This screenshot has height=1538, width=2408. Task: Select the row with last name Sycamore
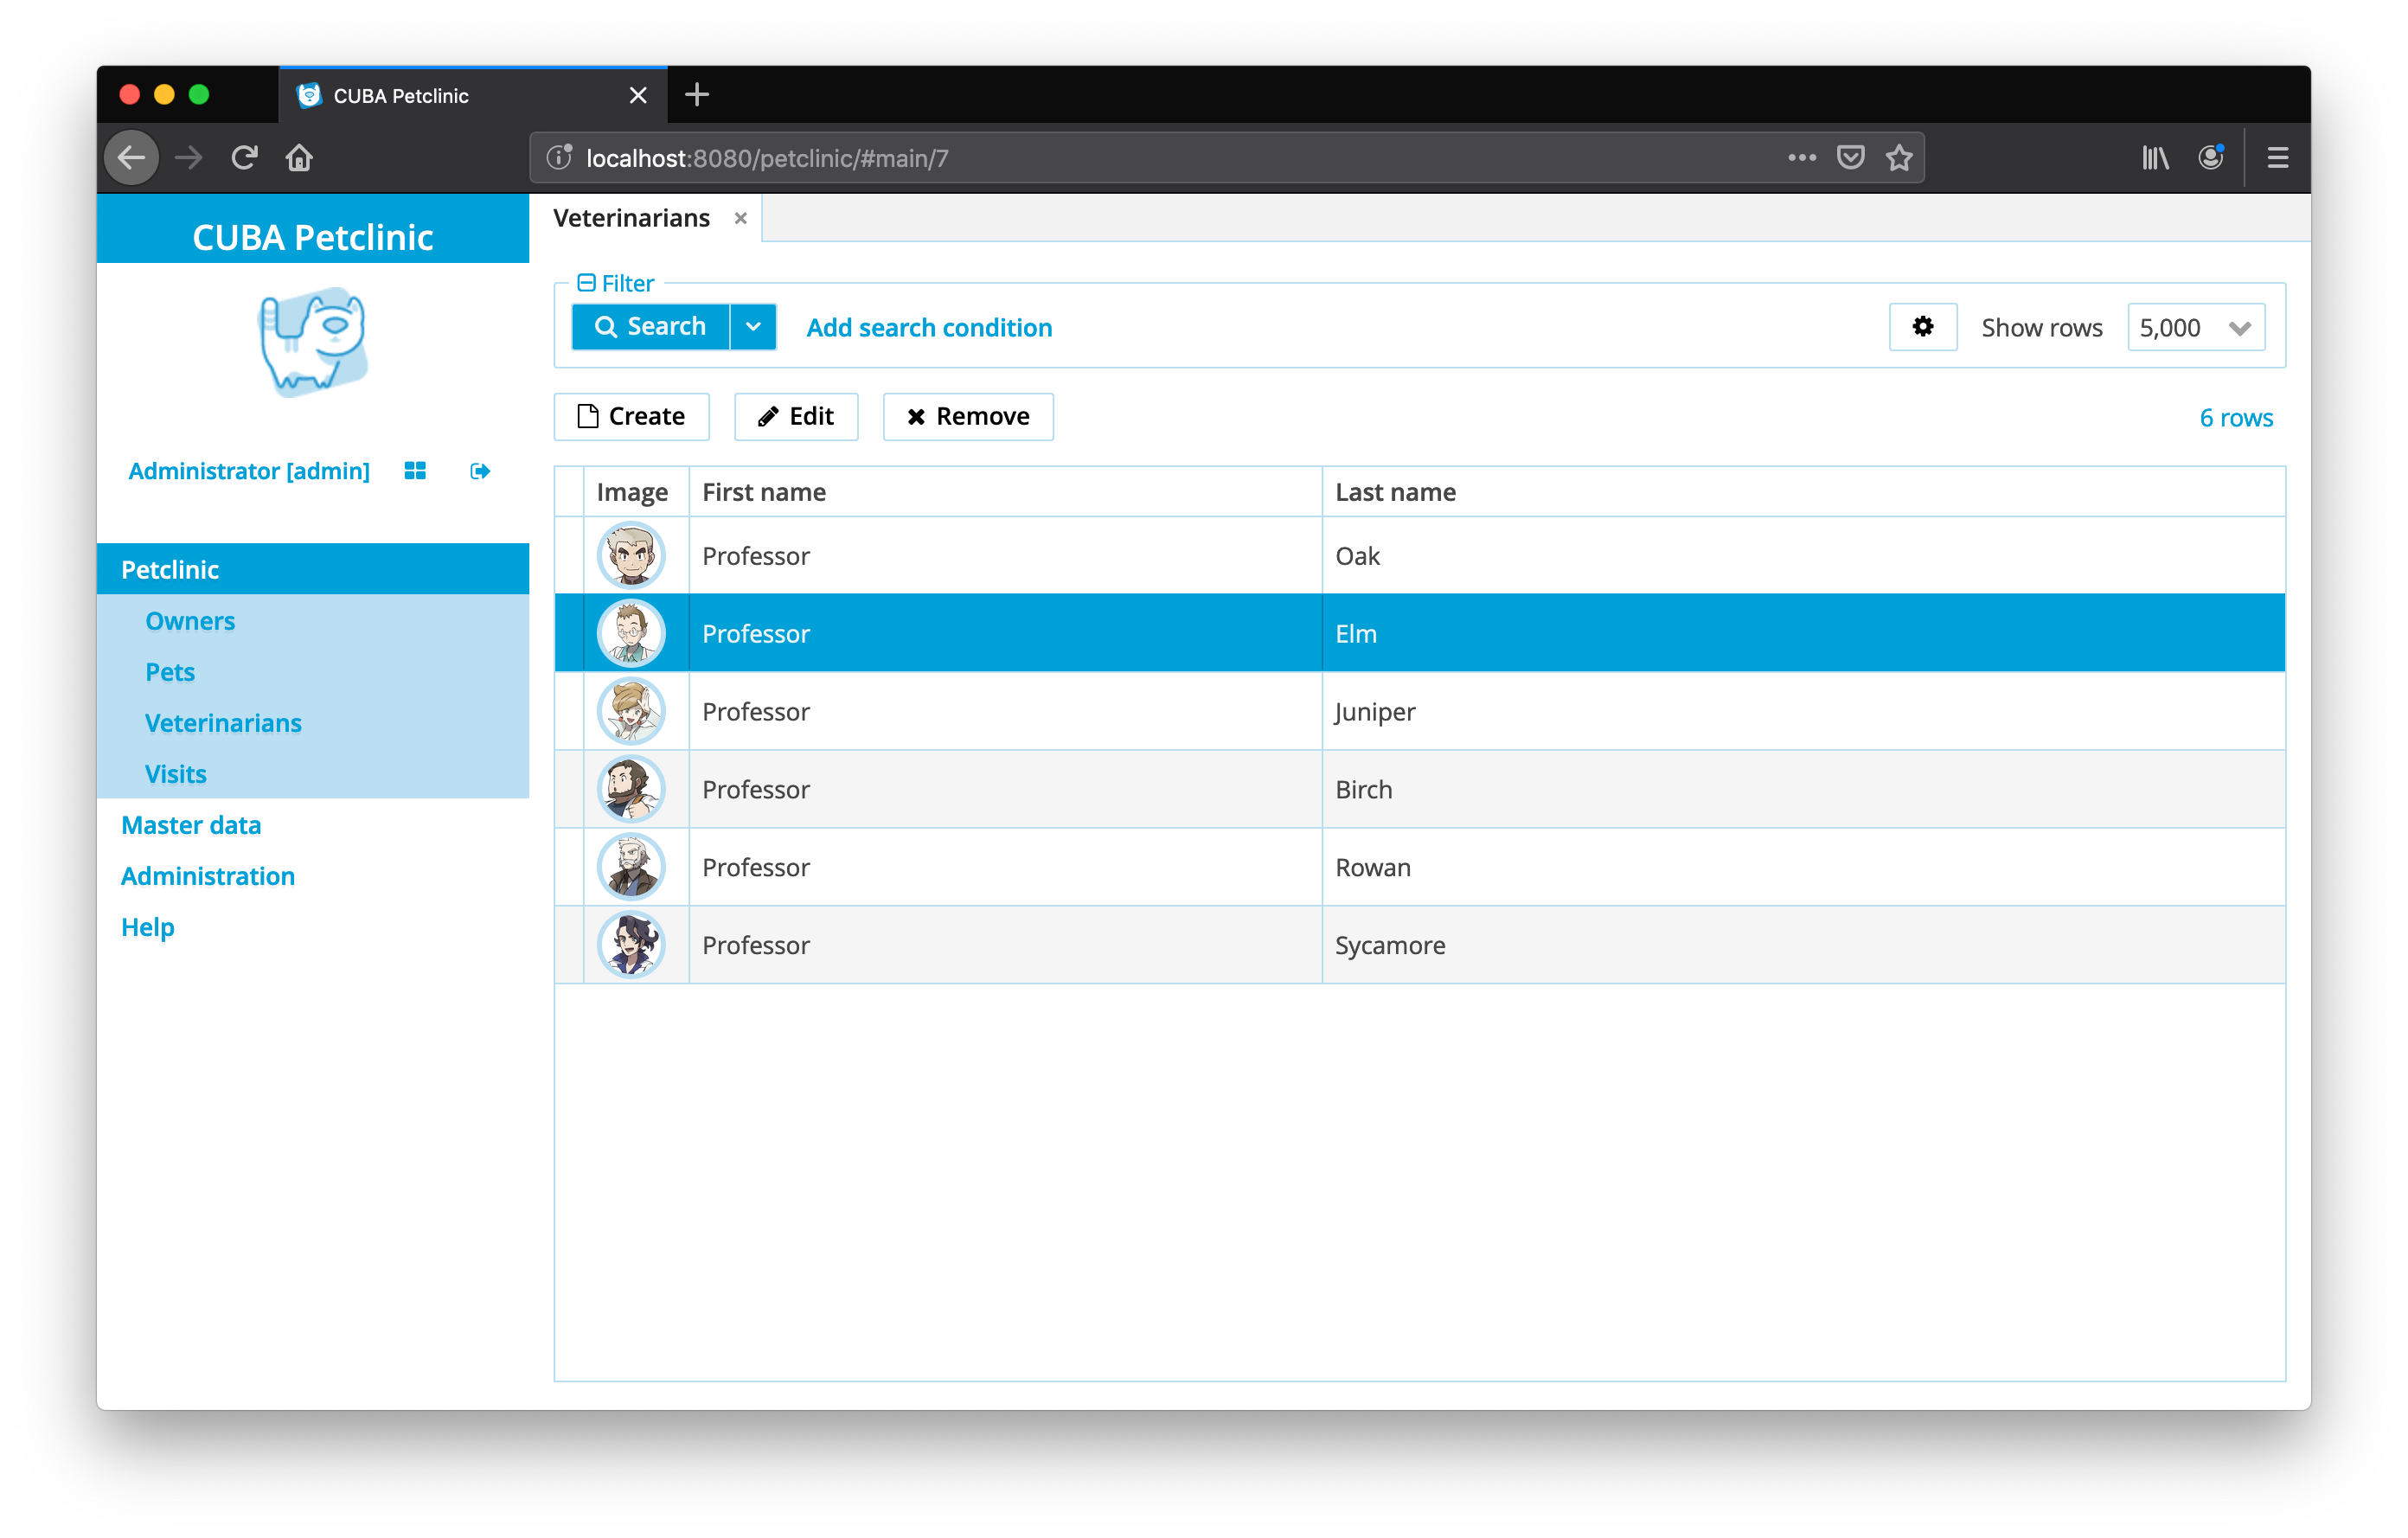coord(1420,946)
